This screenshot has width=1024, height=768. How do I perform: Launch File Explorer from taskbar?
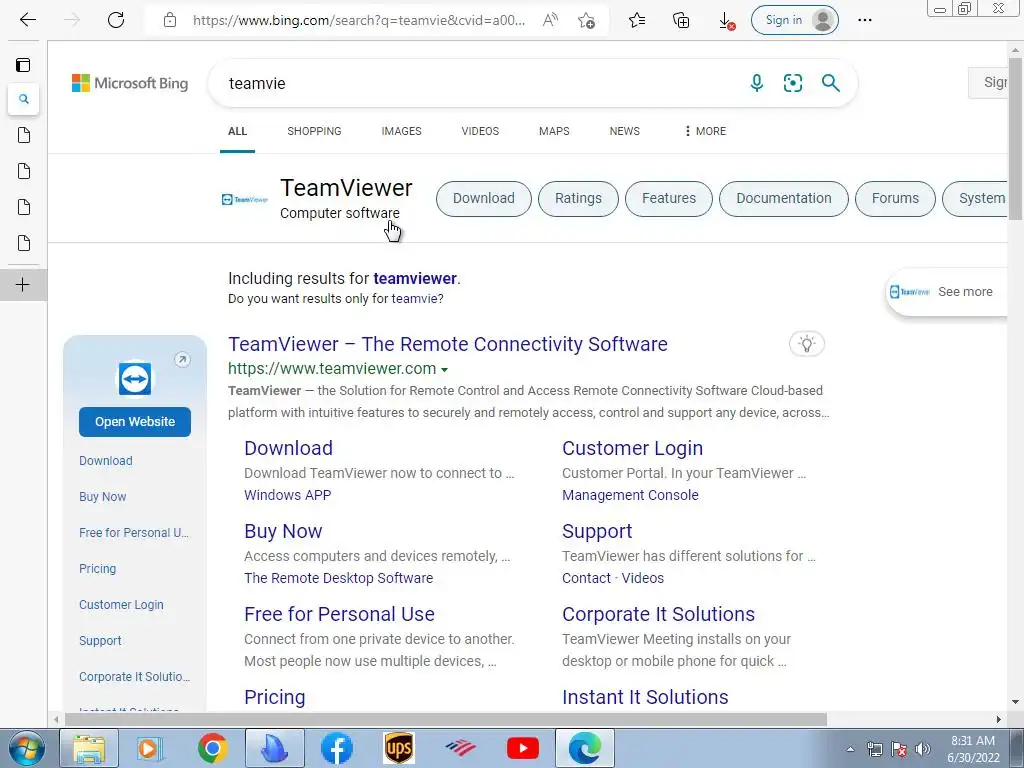[89, 748]
